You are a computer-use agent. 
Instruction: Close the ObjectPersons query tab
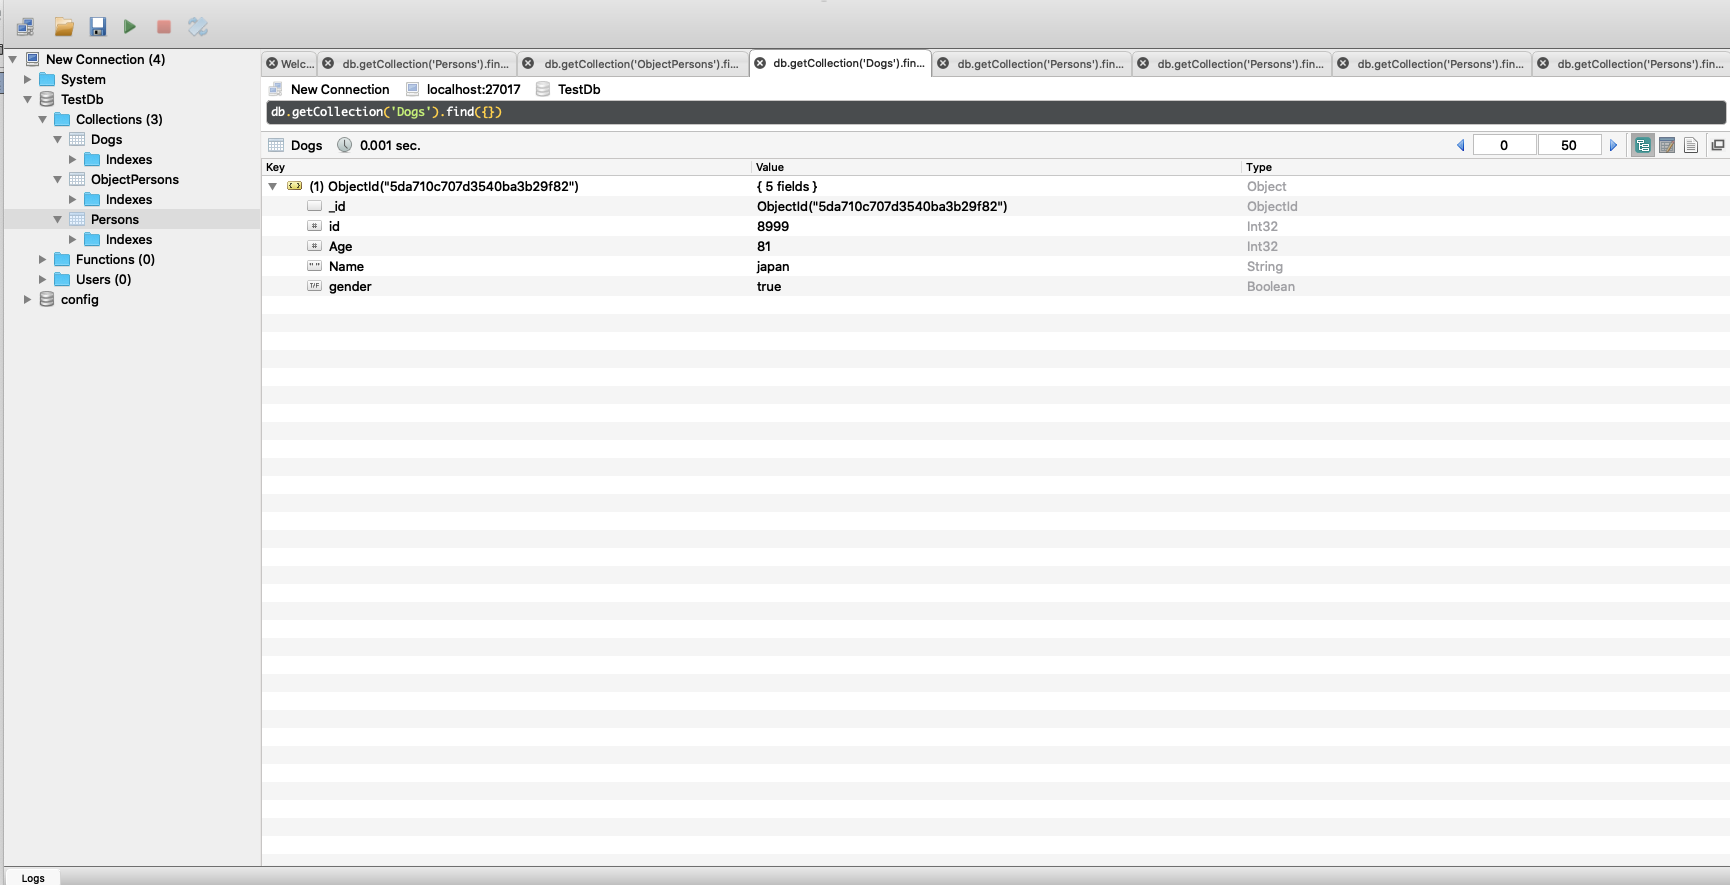pyautogui.click(x=528, y=63)
